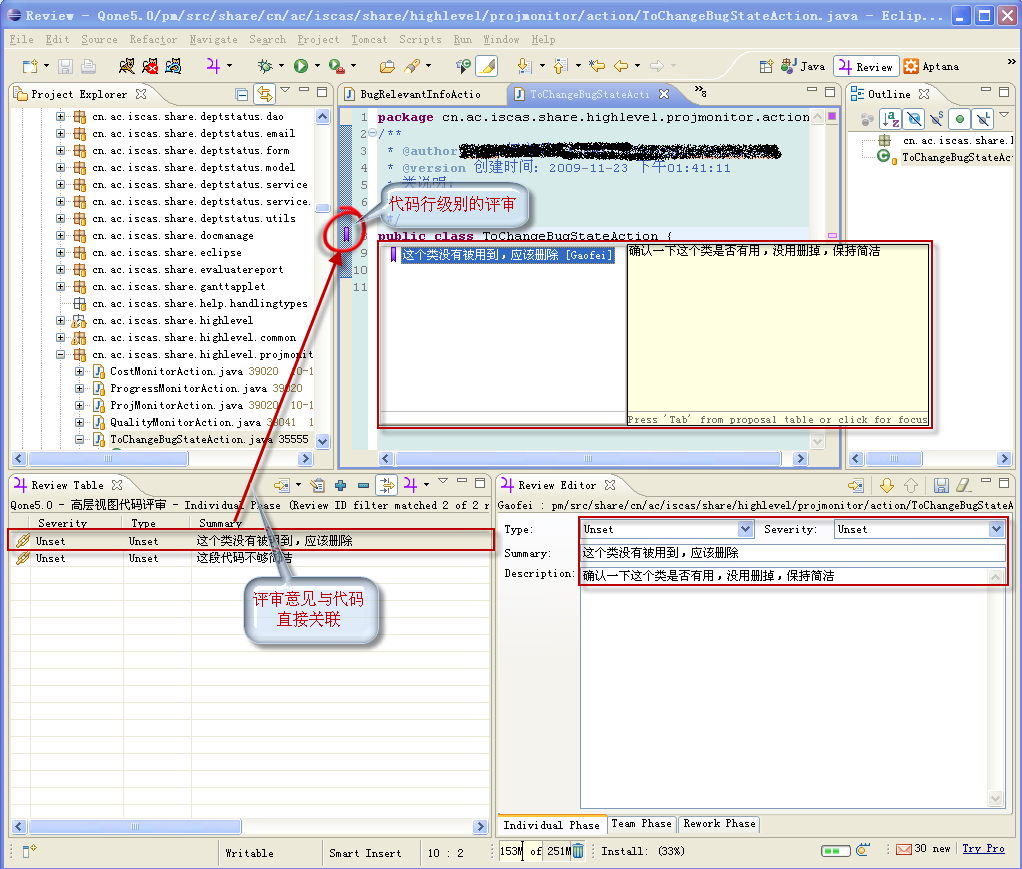Run the application with green Run icon
The width and height of the screenshot is (1022, 869).
pyautogui.click(x=301, y=66)
